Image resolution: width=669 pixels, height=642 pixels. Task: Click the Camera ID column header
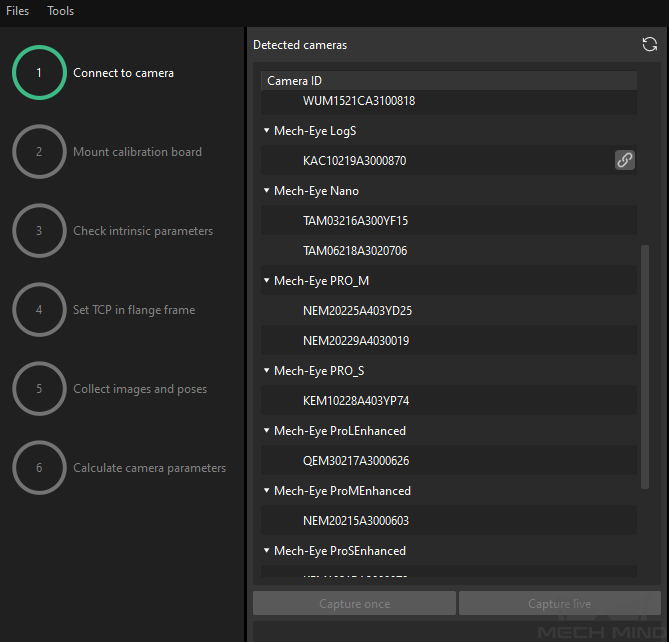click(449, 81)
